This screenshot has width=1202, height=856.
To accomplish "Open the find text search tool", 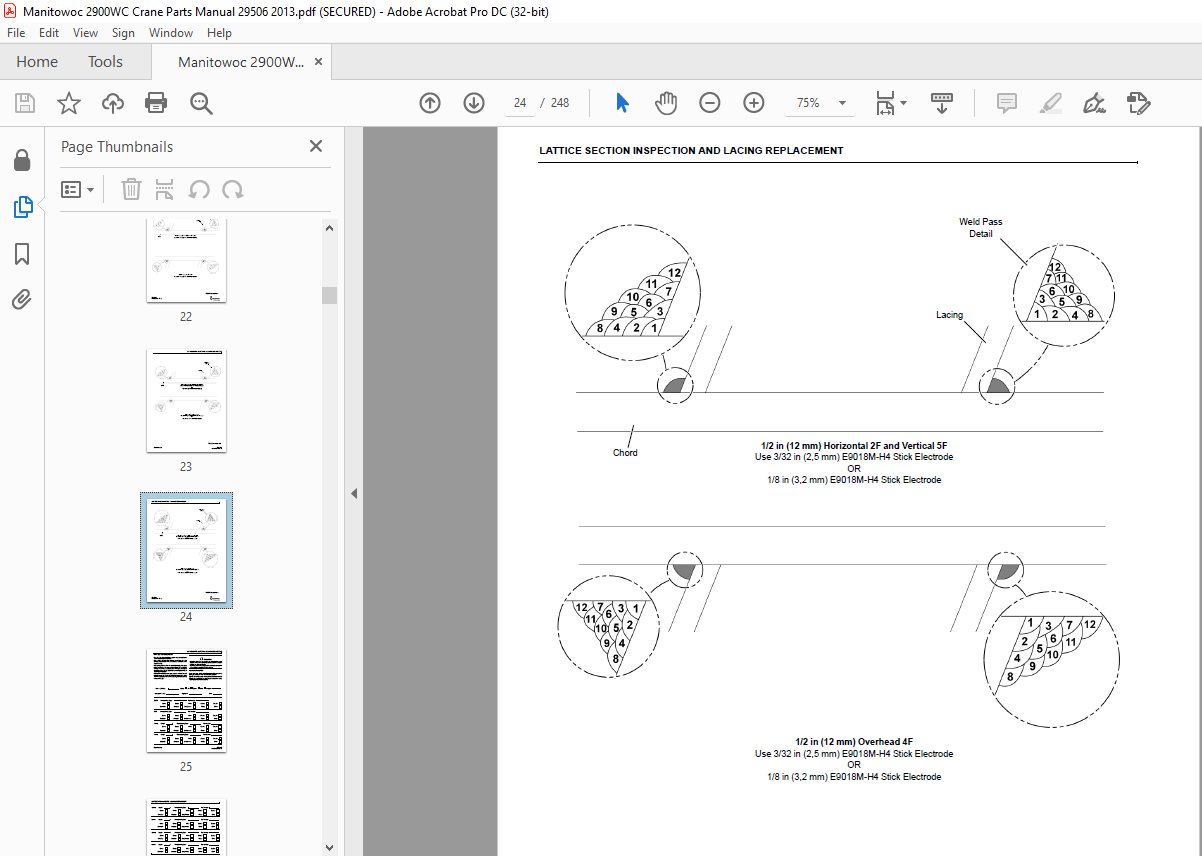I will tap(201, 103).
